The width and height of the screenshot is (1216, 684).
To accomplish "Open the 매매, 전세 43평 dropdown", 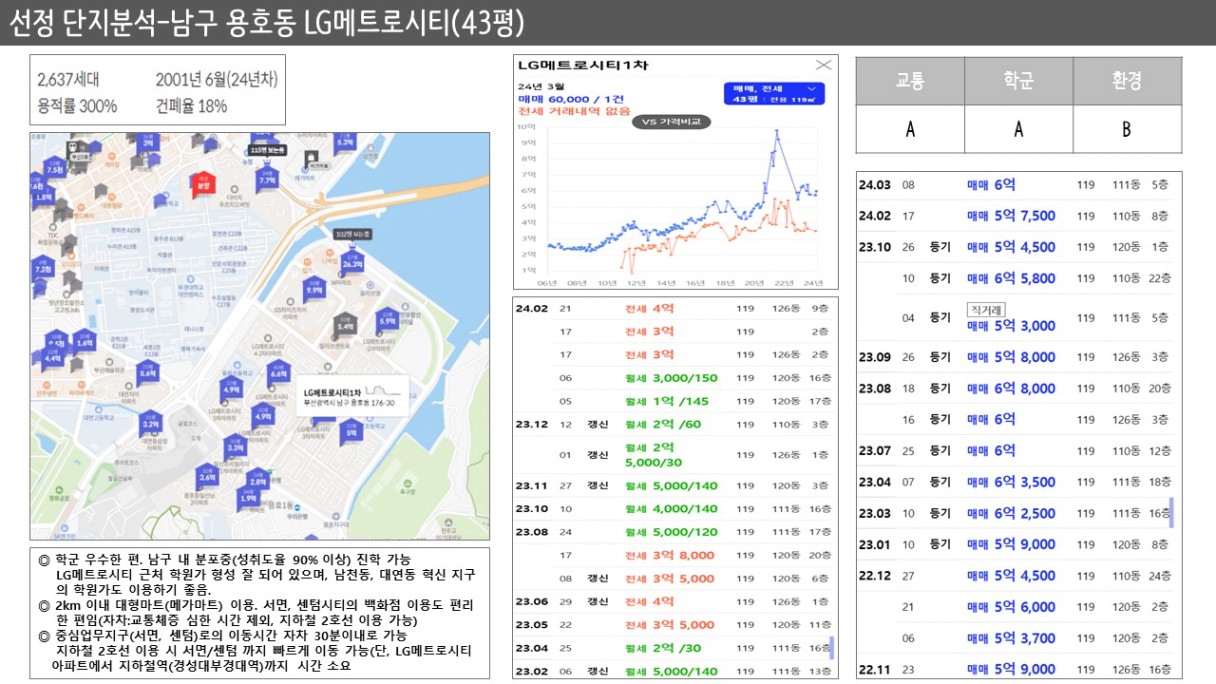I will tap(774, 94).
